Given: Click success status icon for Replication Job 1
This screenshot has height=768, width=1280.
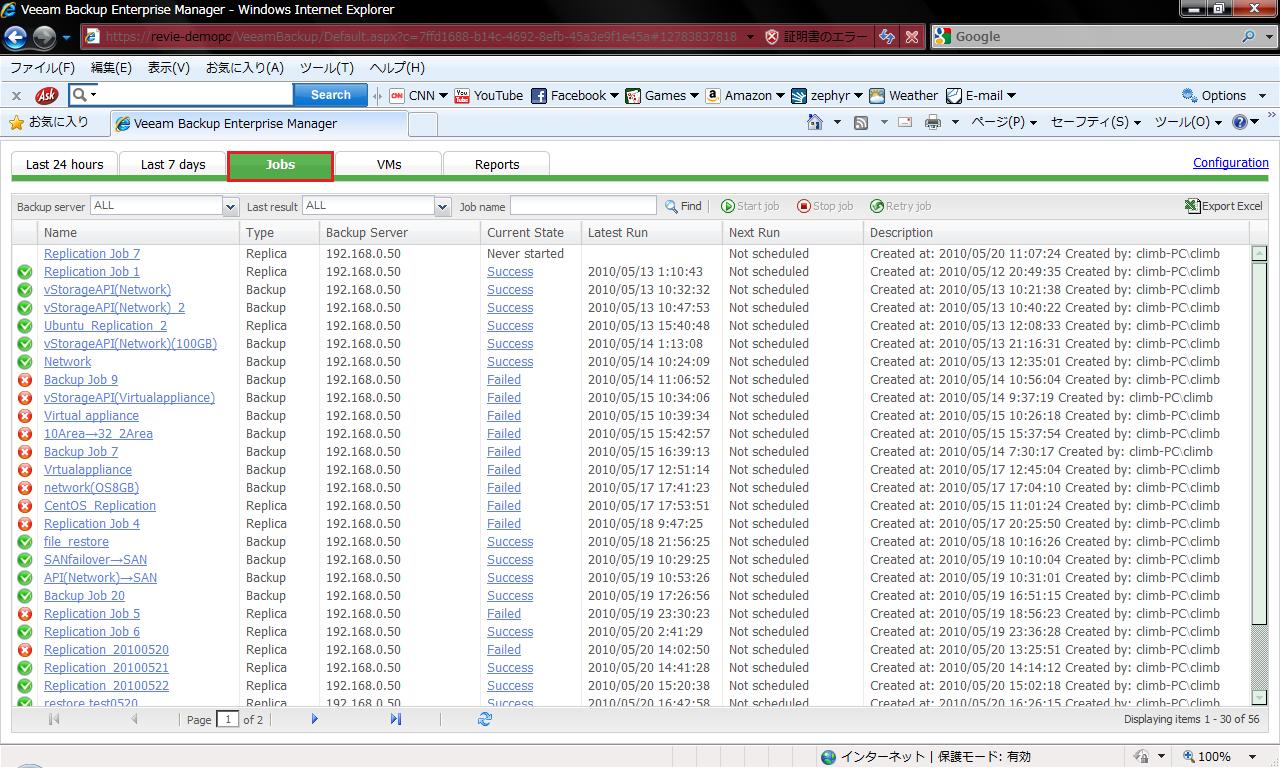Looking at the screenshot, I should (25, 272).
